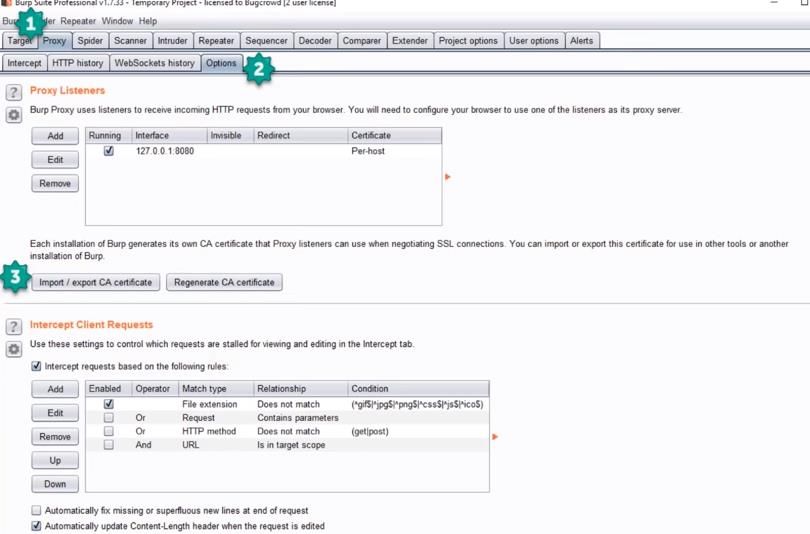Screen dimensions: 810x534
Task: Click Edit in Intercept Client Requests
Action: [x=55, y=413]
